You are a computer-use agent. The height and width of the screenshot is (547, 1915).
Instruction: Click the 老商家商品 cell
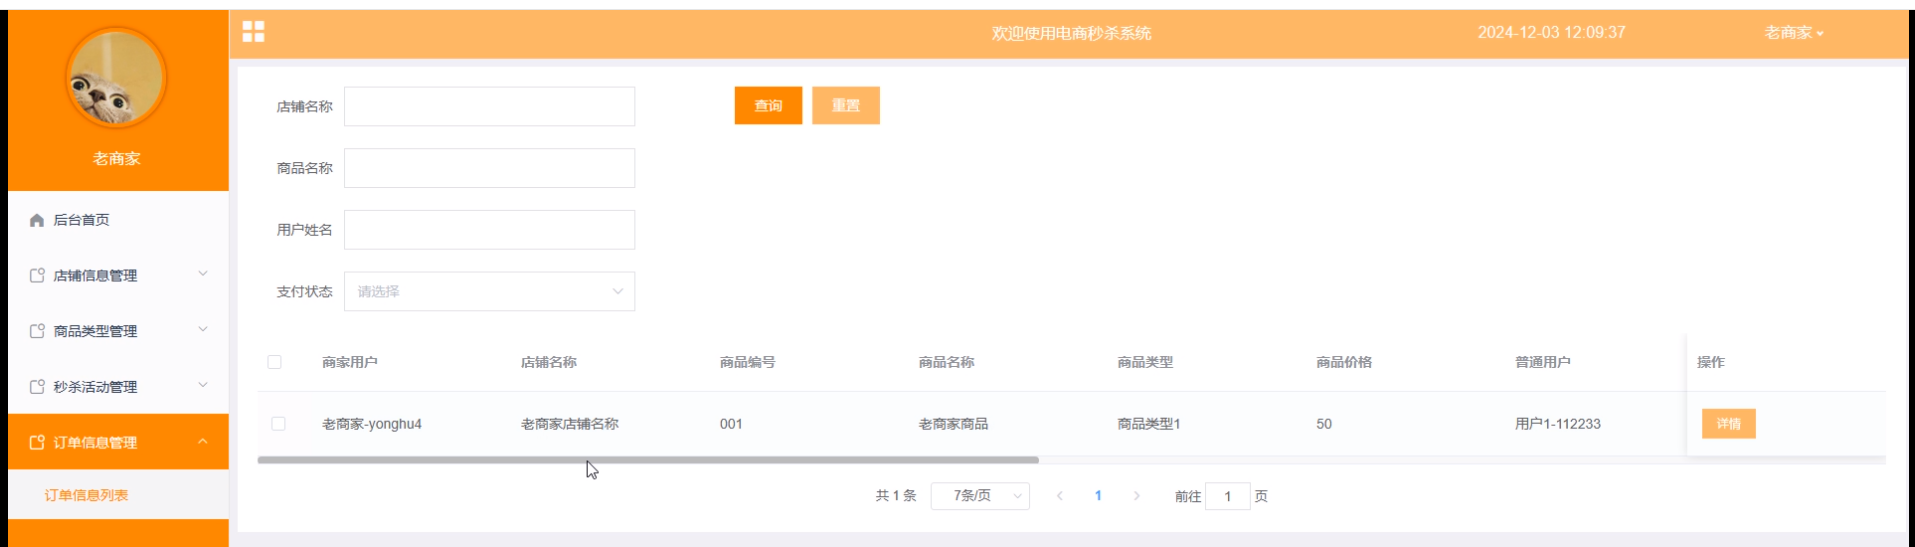(953, 424)
